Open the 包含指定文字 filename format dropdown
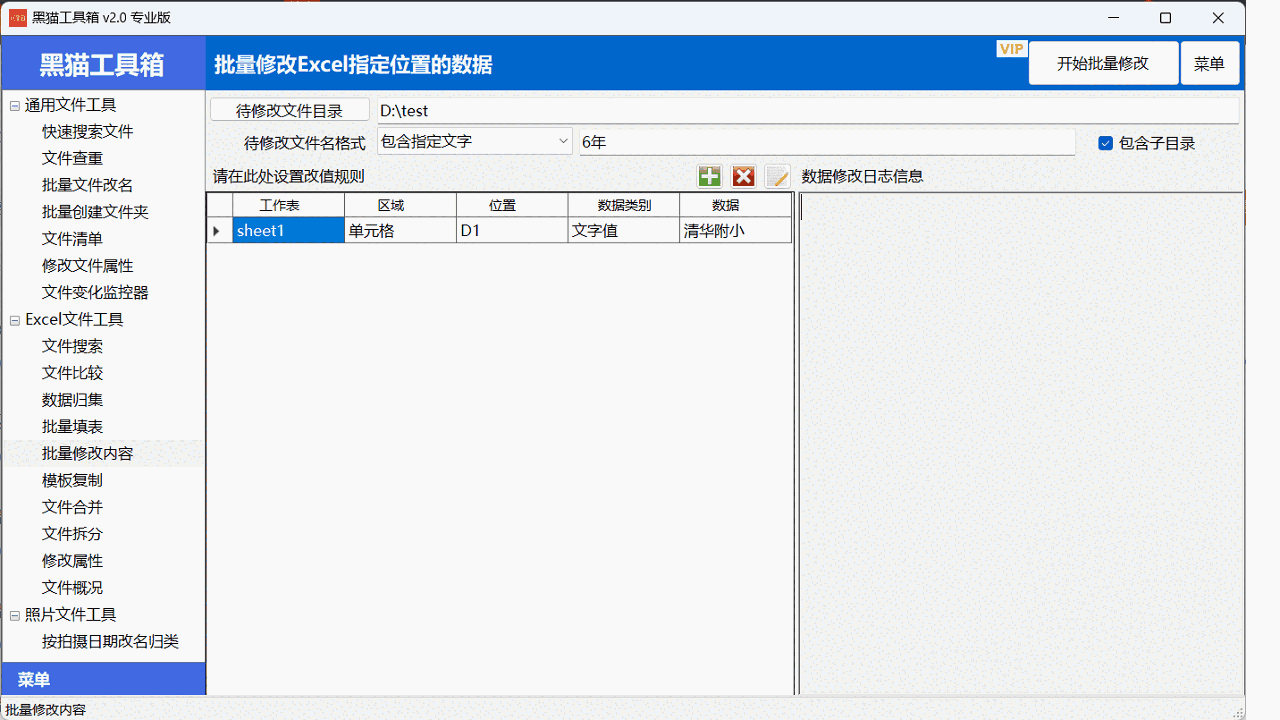Screen dimensions: 1280x720 (474, 142)
